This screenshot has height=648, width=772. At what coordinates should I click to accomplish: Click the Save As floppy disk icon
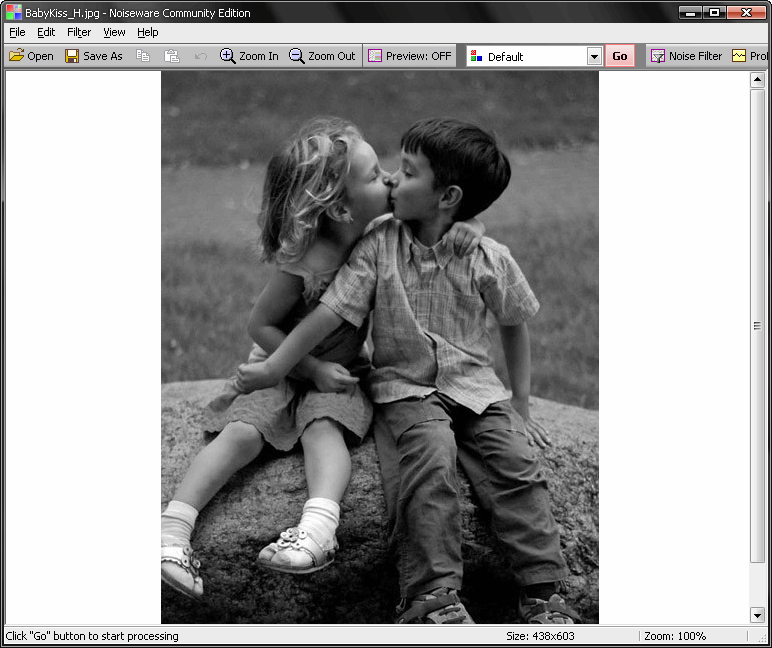[x=72, y=56]
